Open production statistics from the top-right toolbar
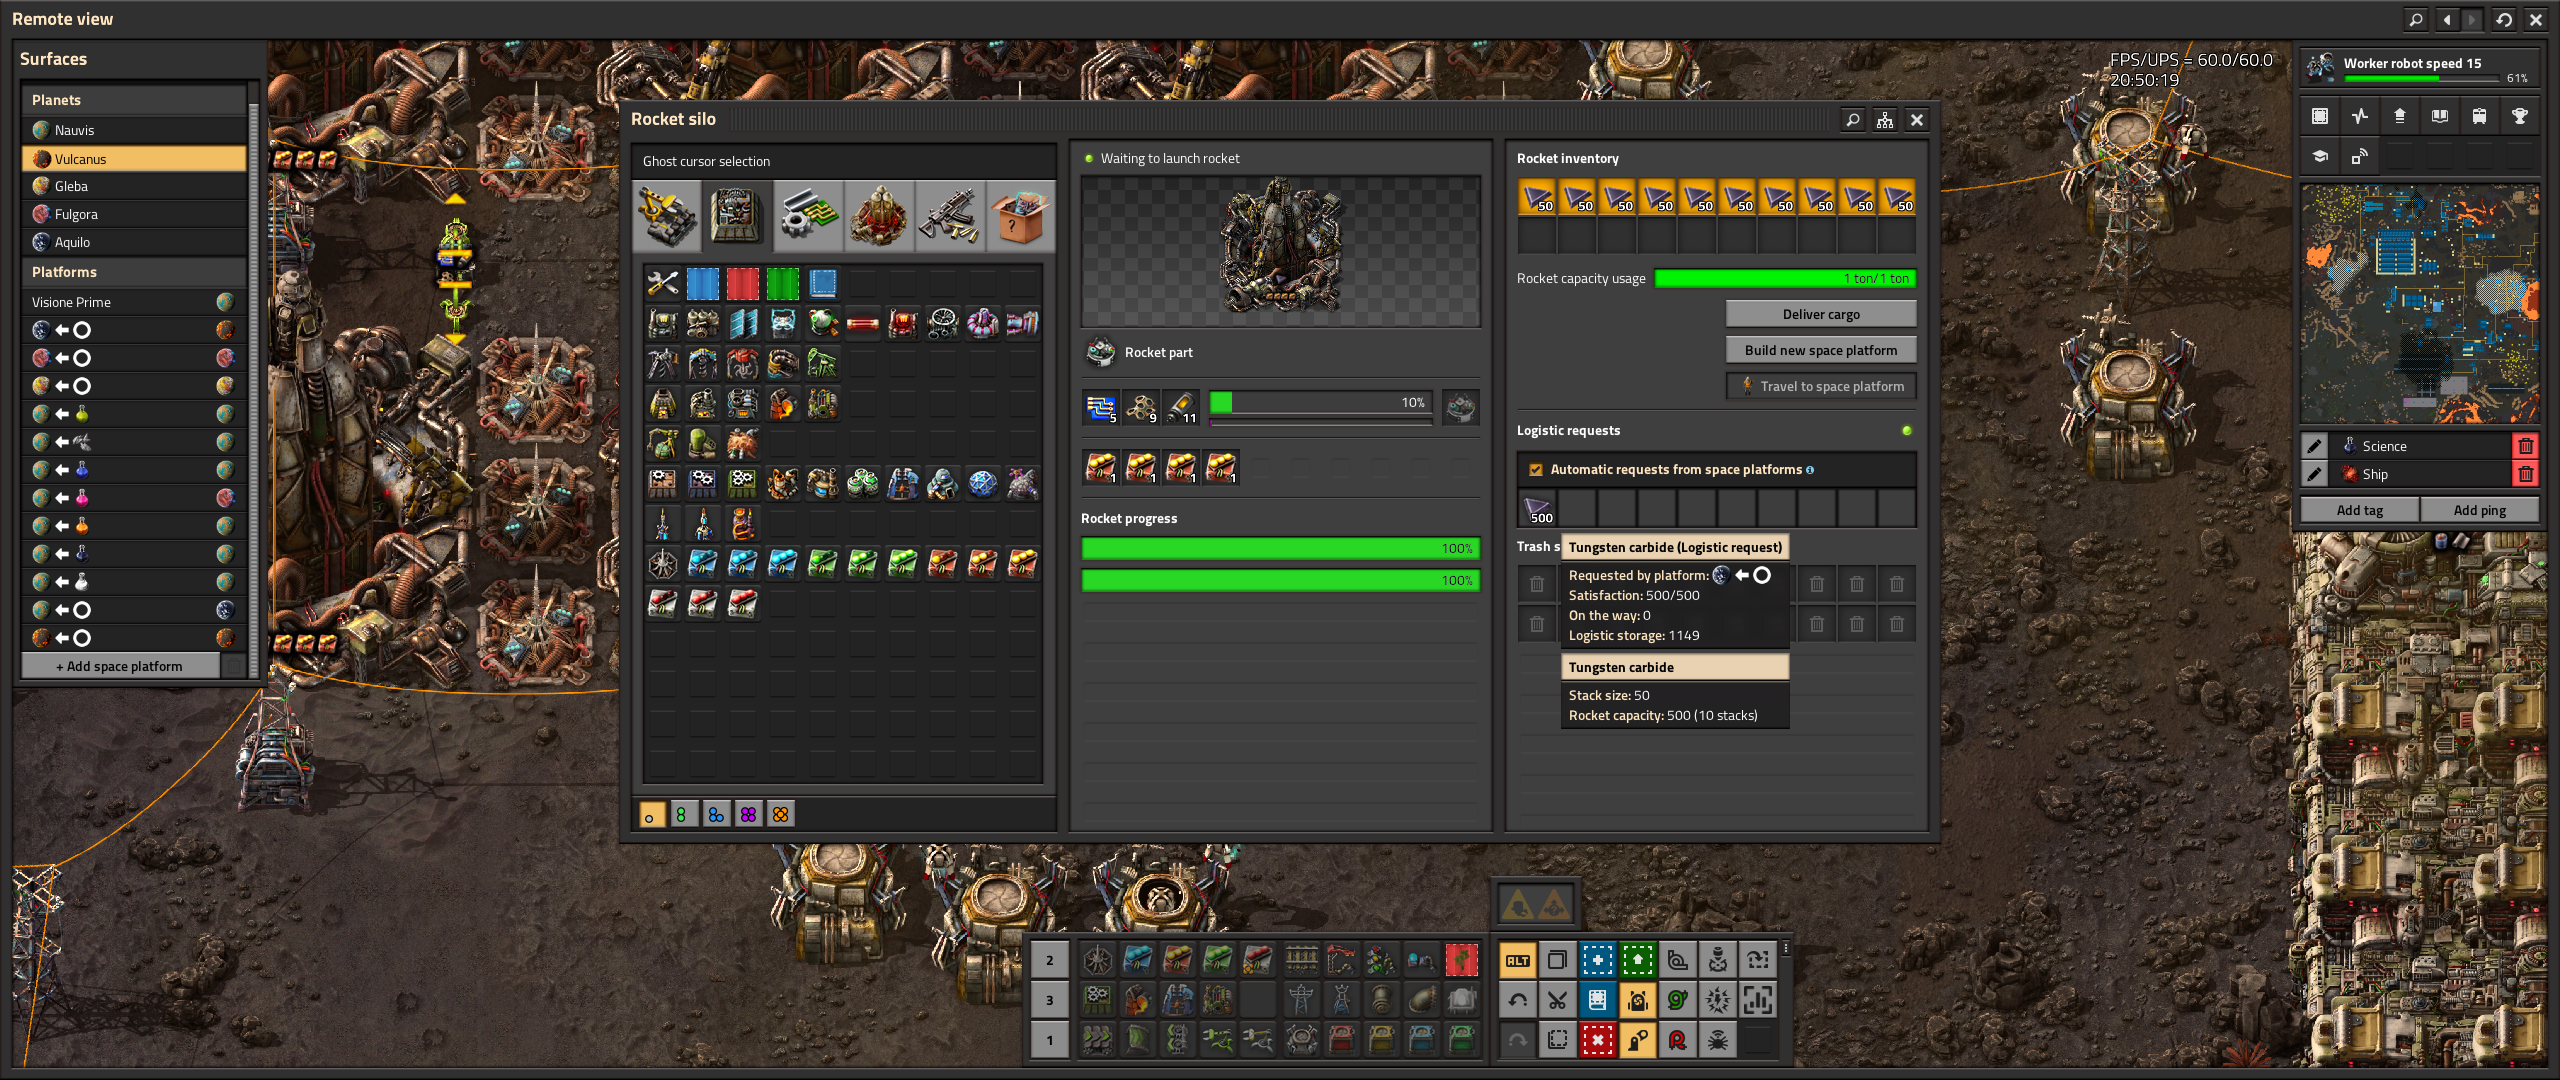This screenshot has width=2560, height=1080. click(2360, 116)
